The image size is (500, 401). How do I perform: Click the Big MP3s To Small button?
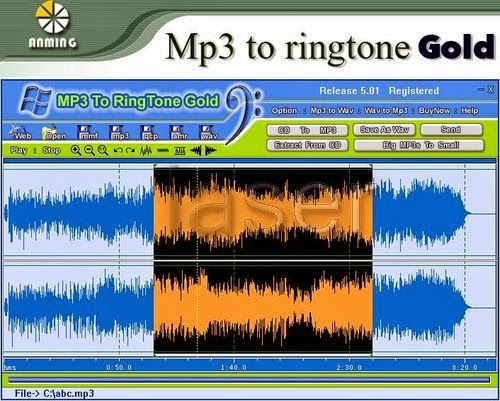(x=419, y=145)
